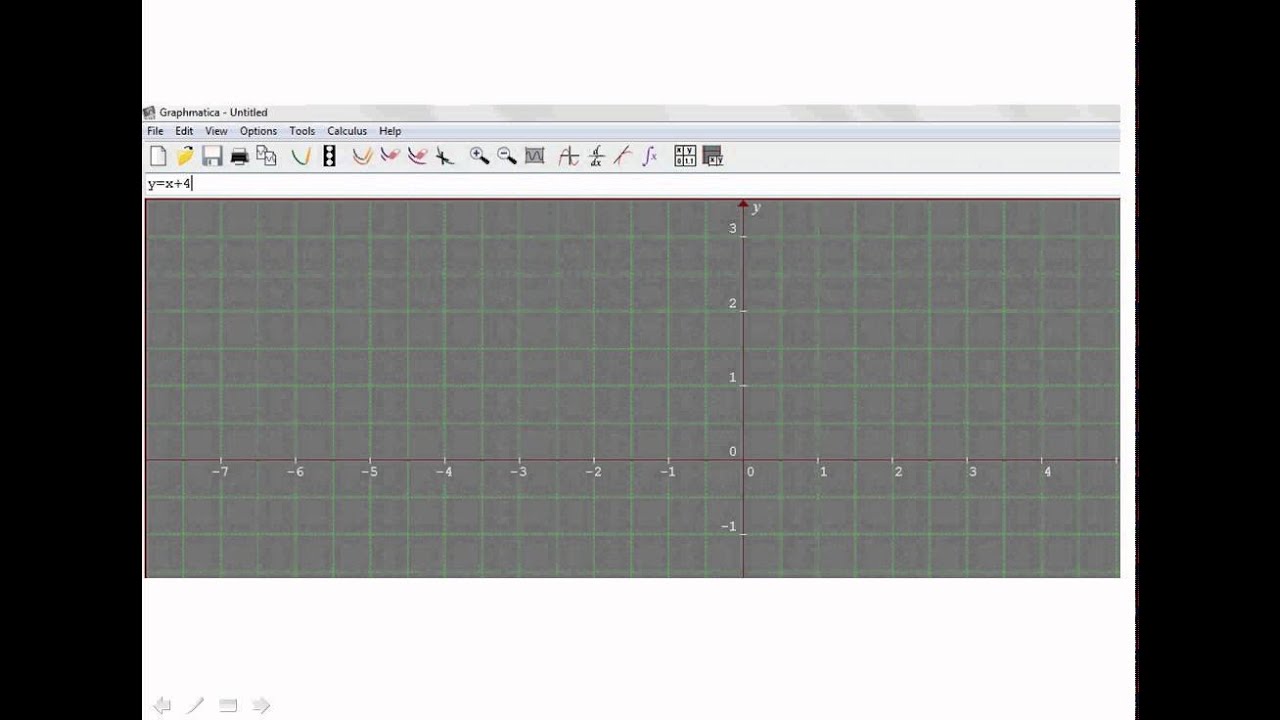
Task: Click the x-axis label -3
Action: (518, 472)
